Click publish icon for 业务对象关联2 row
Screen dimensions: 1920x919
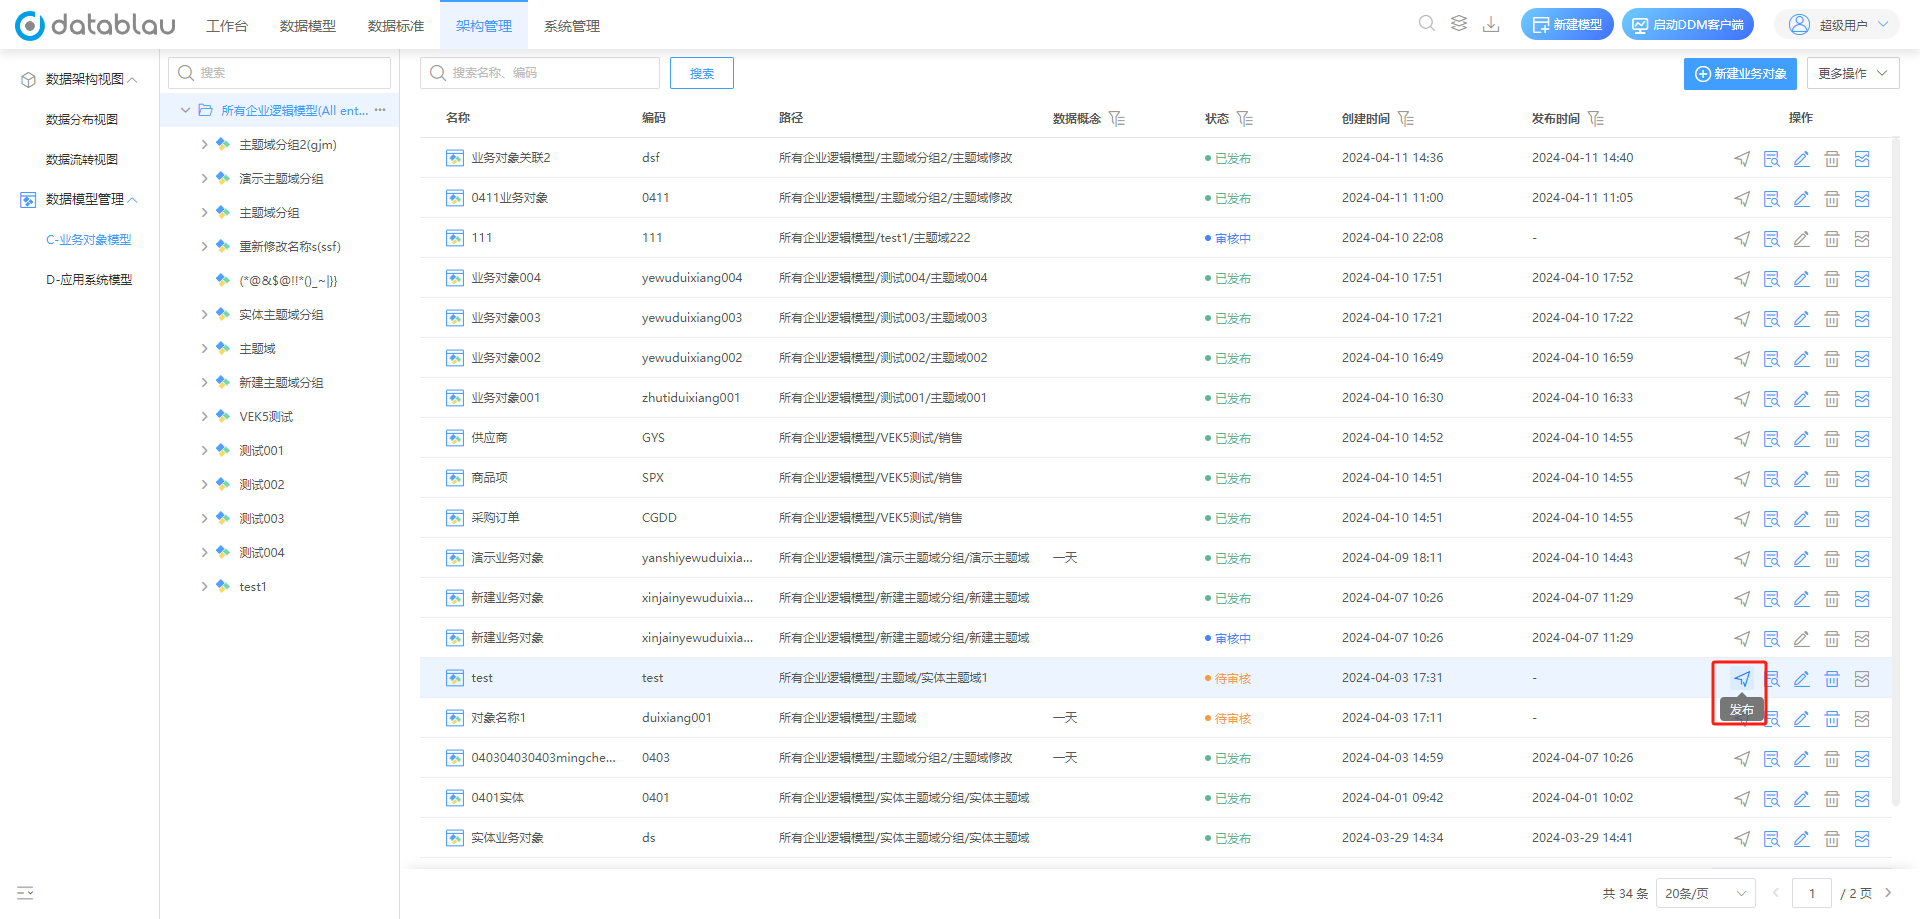pos(1742,159)
